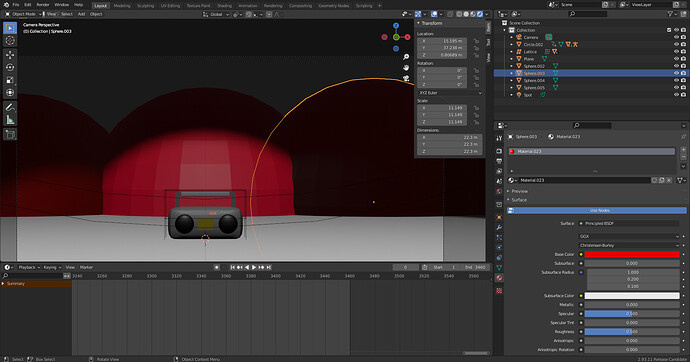Click the viewport pan hand icon
The width and height of the screenshot is (690, 362).
(x=406, y=67)
